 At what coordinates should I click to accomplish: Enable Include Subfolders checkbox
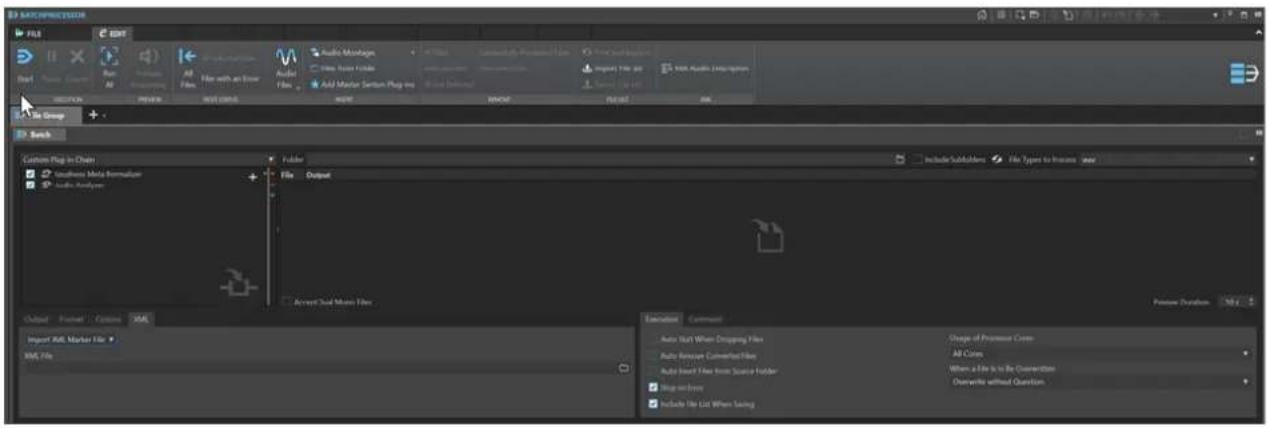pos(918,159)
